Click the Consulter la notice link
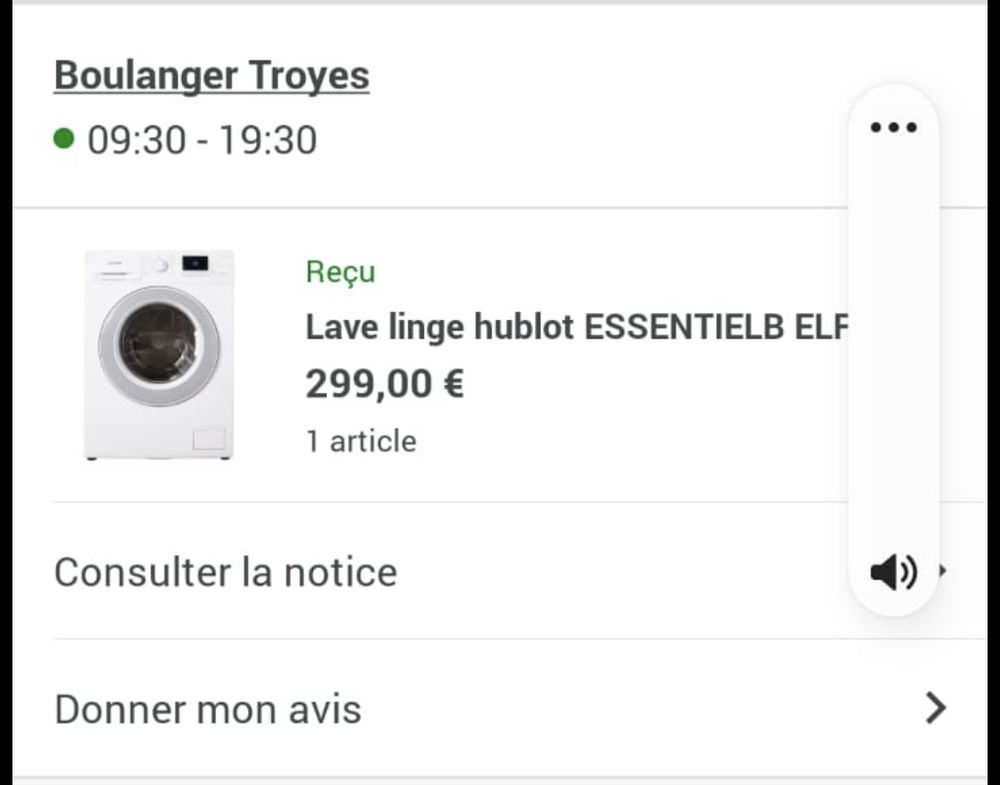 coord(225,572)
